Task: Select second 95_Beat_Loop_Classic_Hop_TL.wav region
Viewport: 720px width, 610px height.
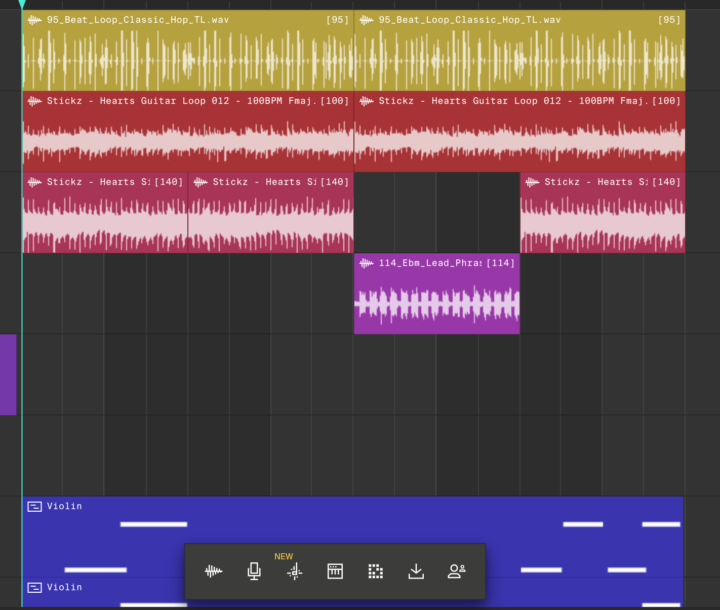Action: (x=520, y=51)
